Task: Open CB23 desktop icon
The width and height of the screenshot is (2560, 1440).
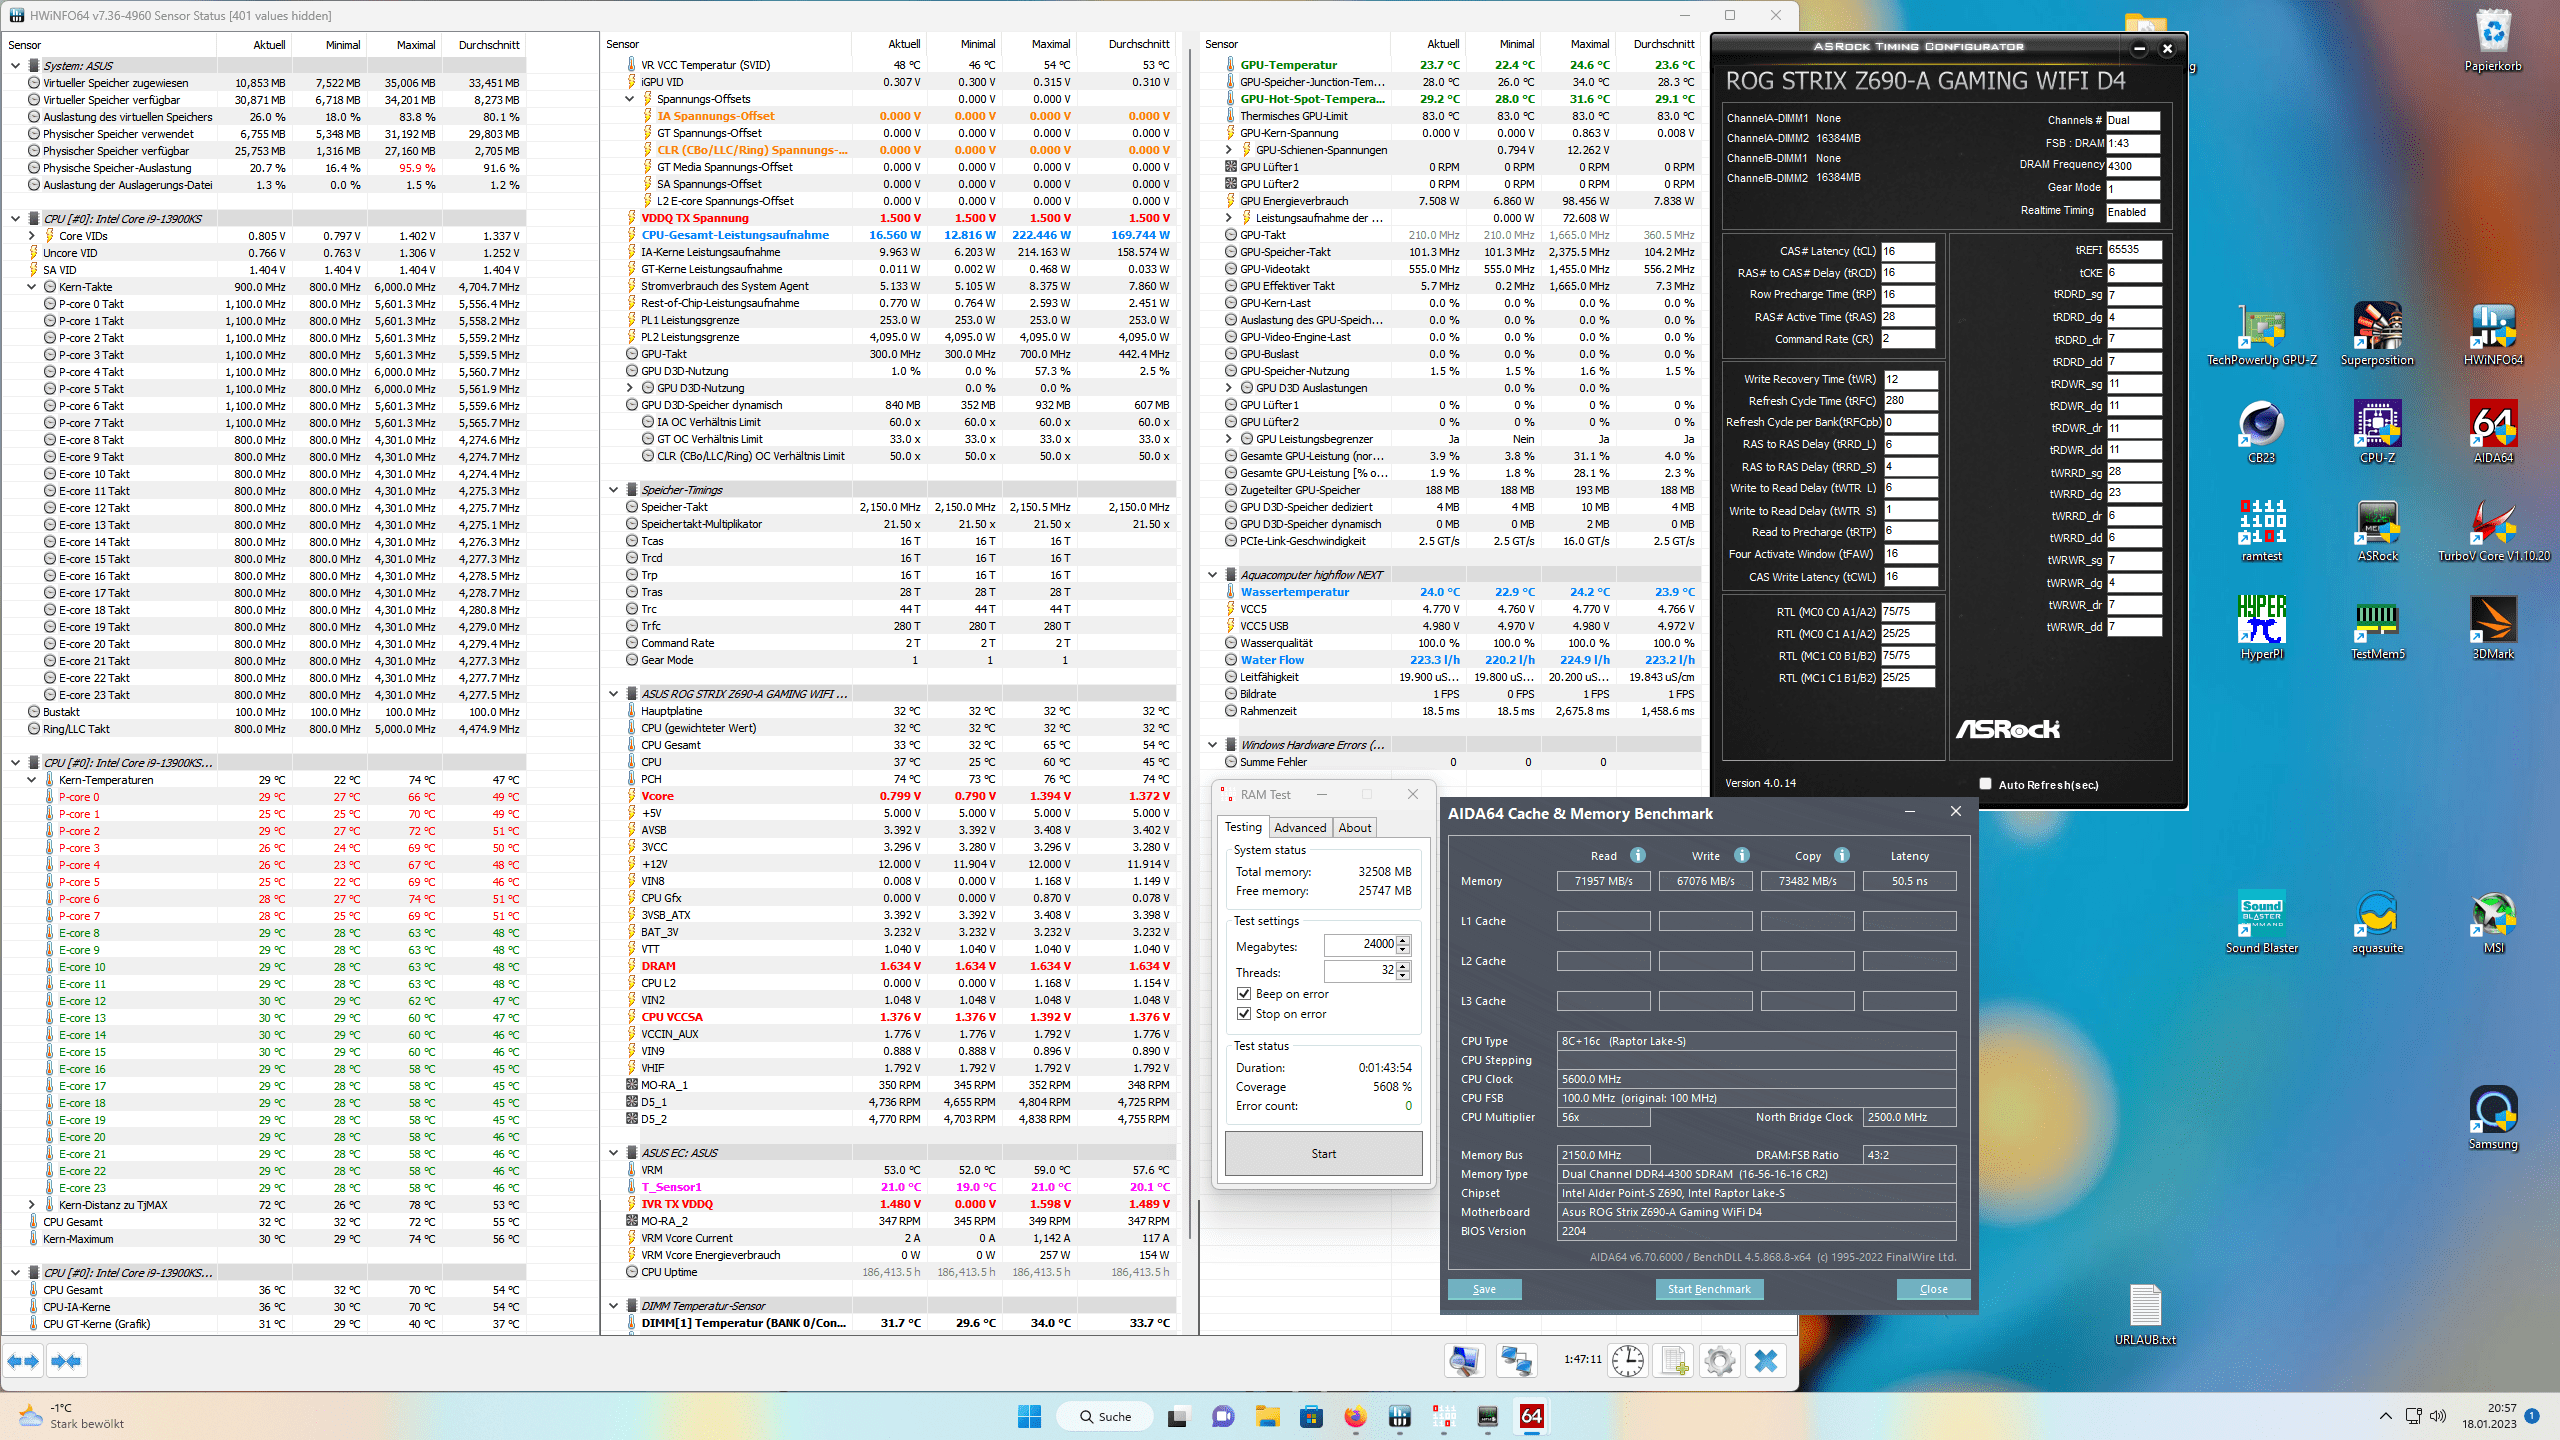Action: pyautogui.click(x=2262, y=432)
